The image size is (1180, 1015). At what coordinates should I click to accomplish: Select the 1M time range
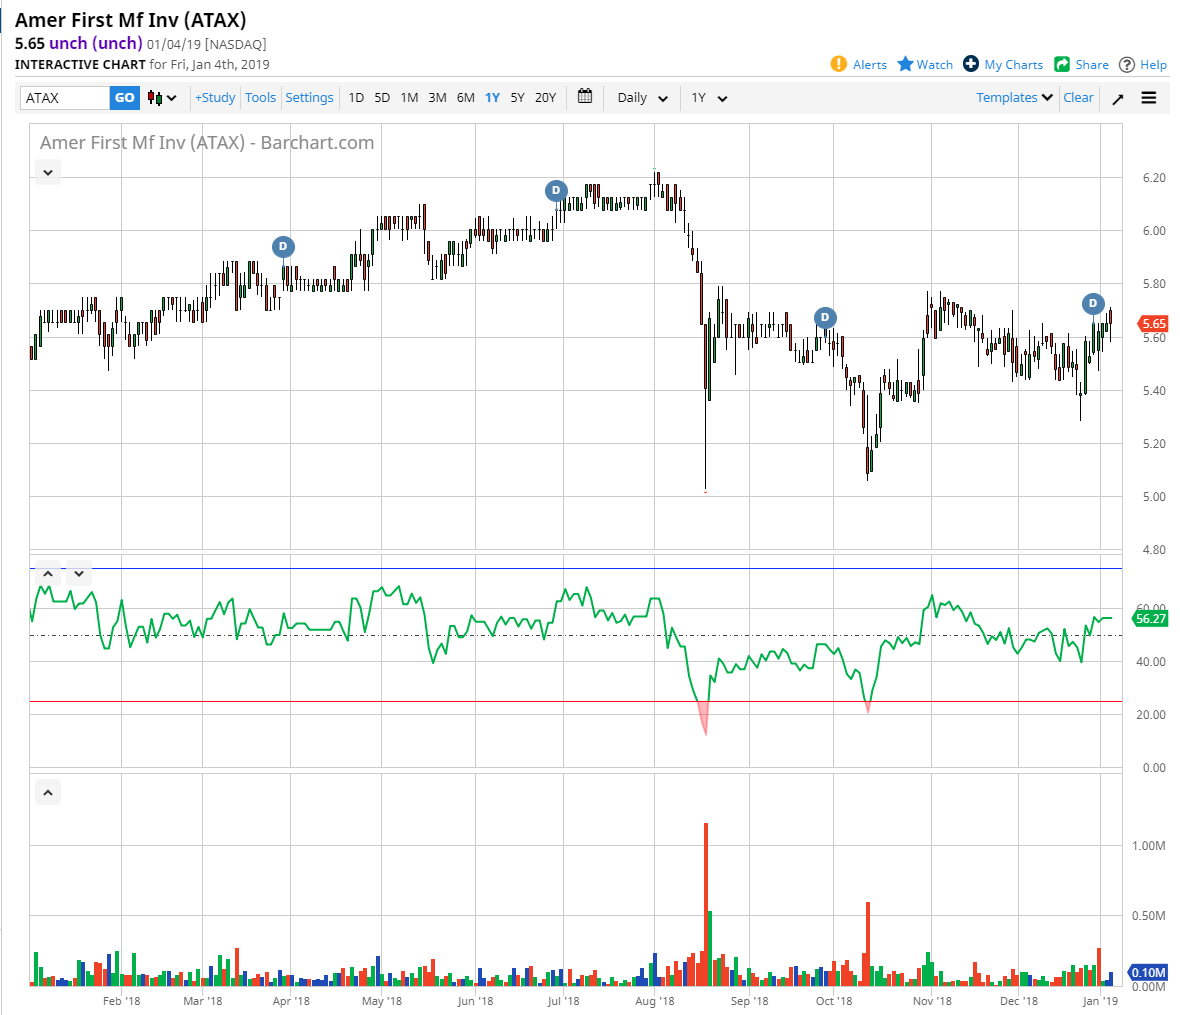point(409,98)
